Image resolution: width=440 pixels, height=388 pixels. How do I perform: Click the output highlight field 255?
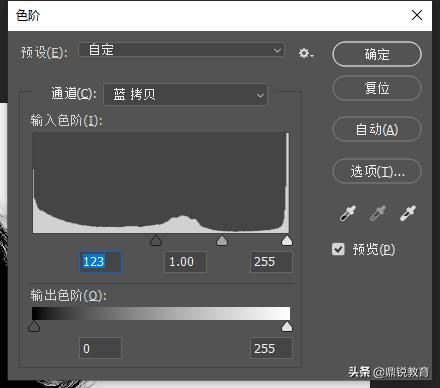pyautogui.click(x=271, y=348)
